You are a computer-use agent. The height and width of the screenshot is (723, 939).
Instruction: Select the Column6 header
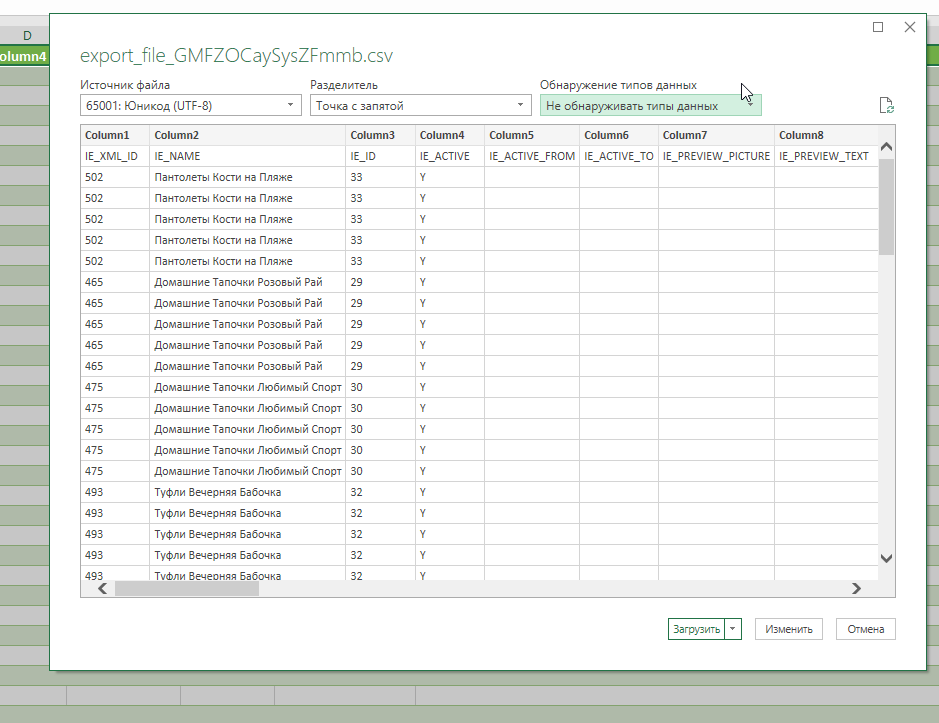click(x=619, y=135)
